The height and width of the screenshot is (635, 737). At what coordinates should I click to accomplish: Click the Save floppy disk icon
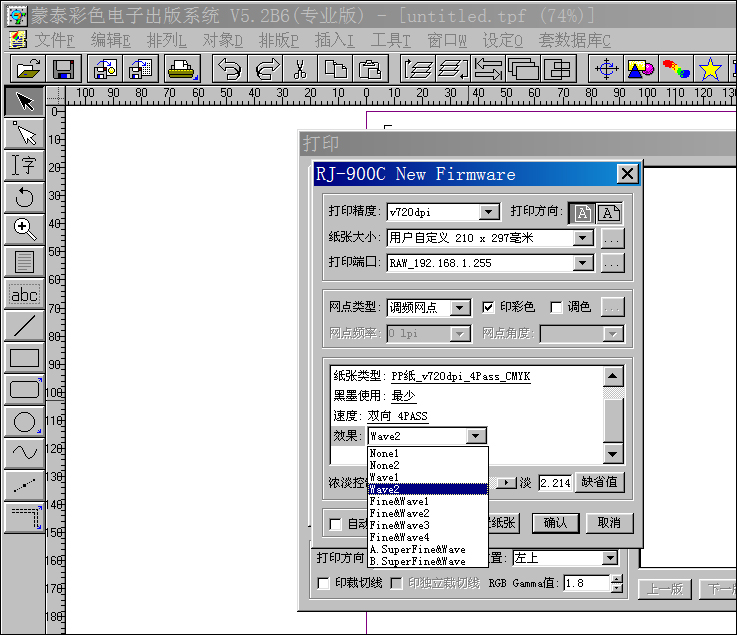[63, 70]
